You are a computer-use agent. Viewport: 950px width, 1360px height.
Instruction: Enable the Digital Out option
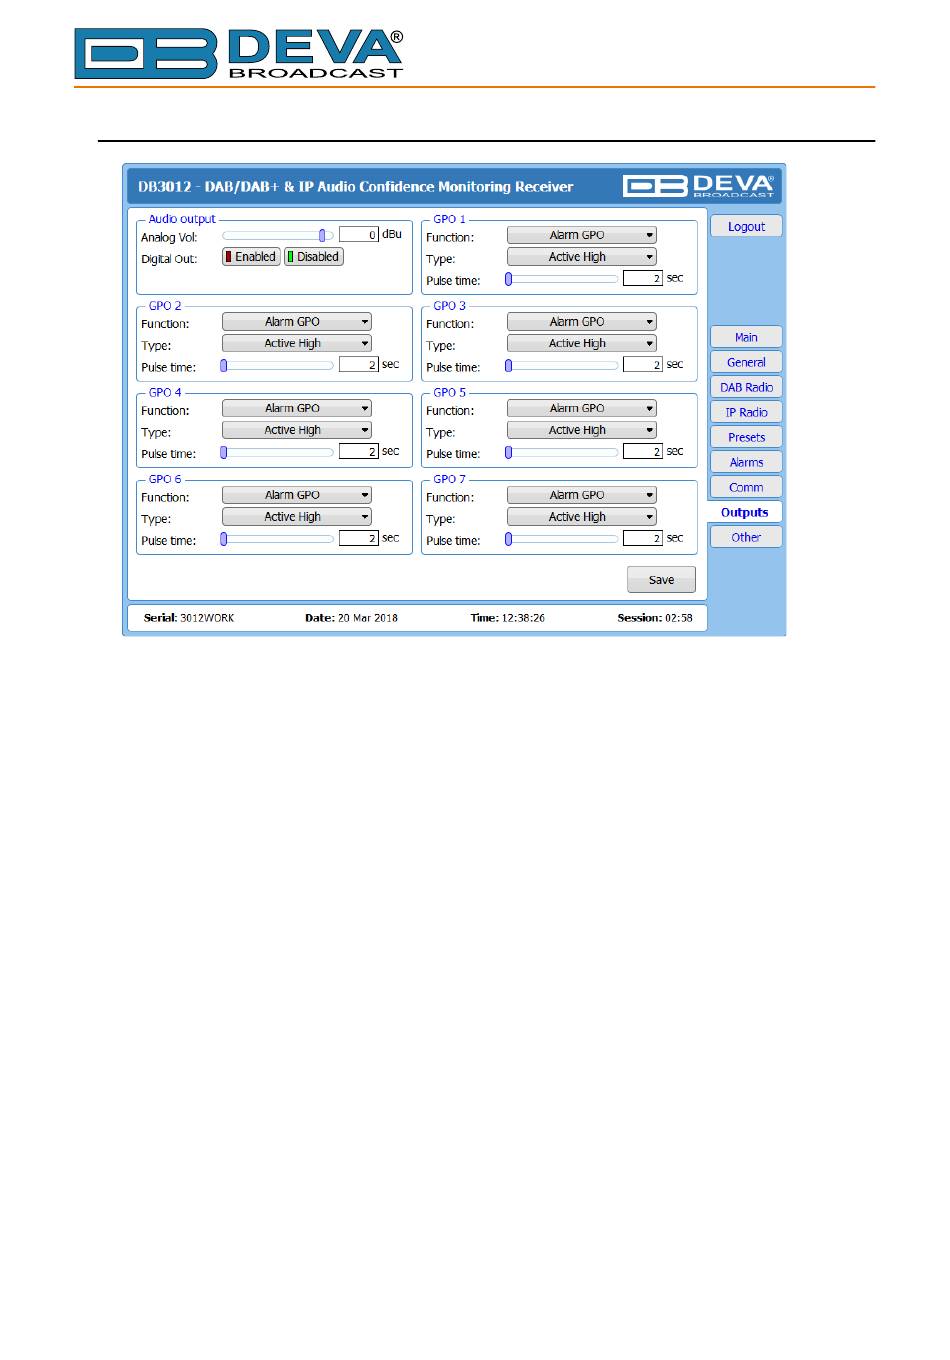pyautogui.click(x=251, y=257)
